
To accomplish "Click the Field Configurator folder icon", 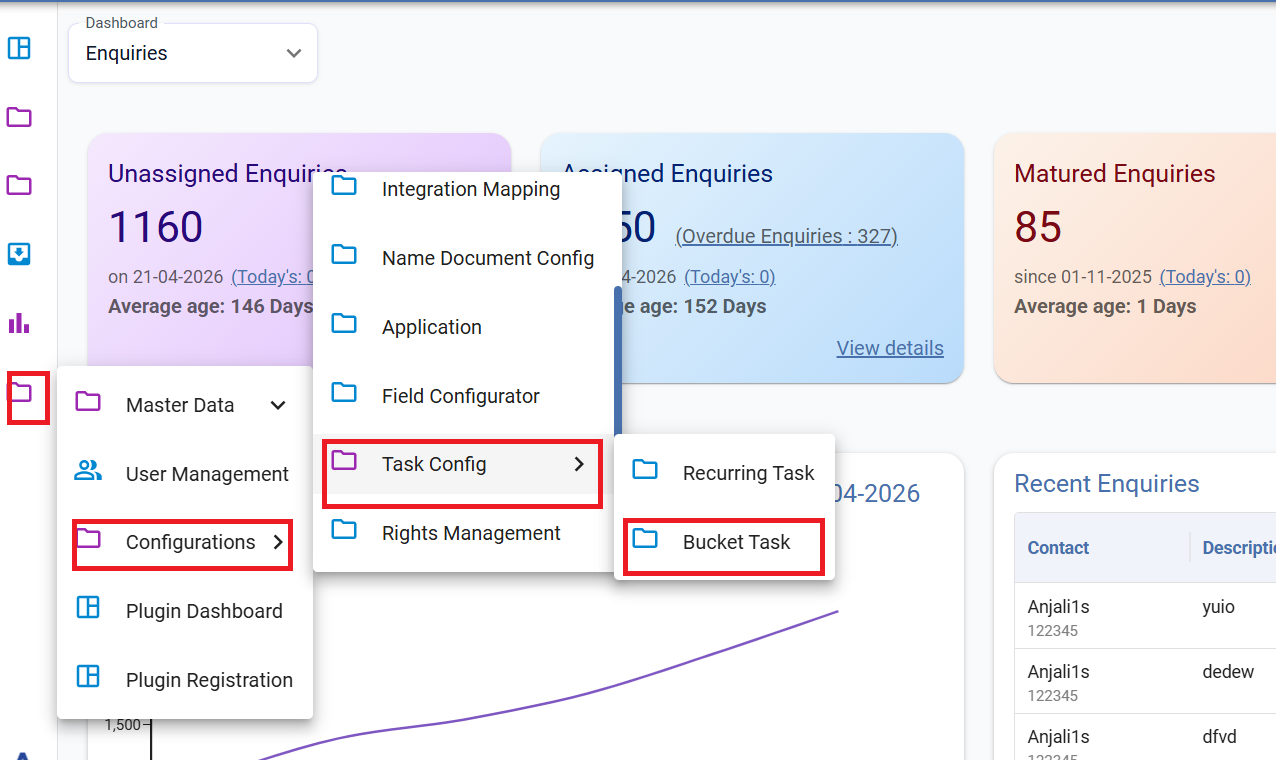I will pos(344,392).
